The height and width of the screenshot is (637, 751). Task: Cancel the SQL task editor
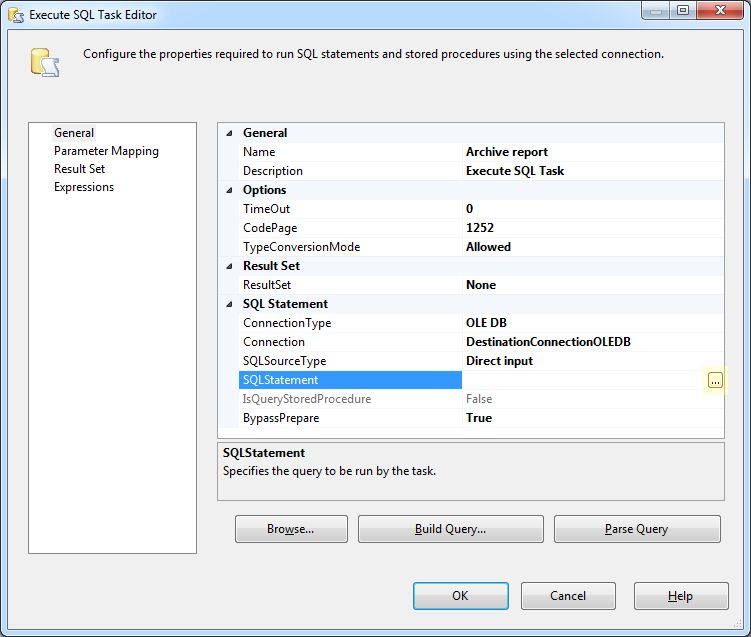[568, 596]
